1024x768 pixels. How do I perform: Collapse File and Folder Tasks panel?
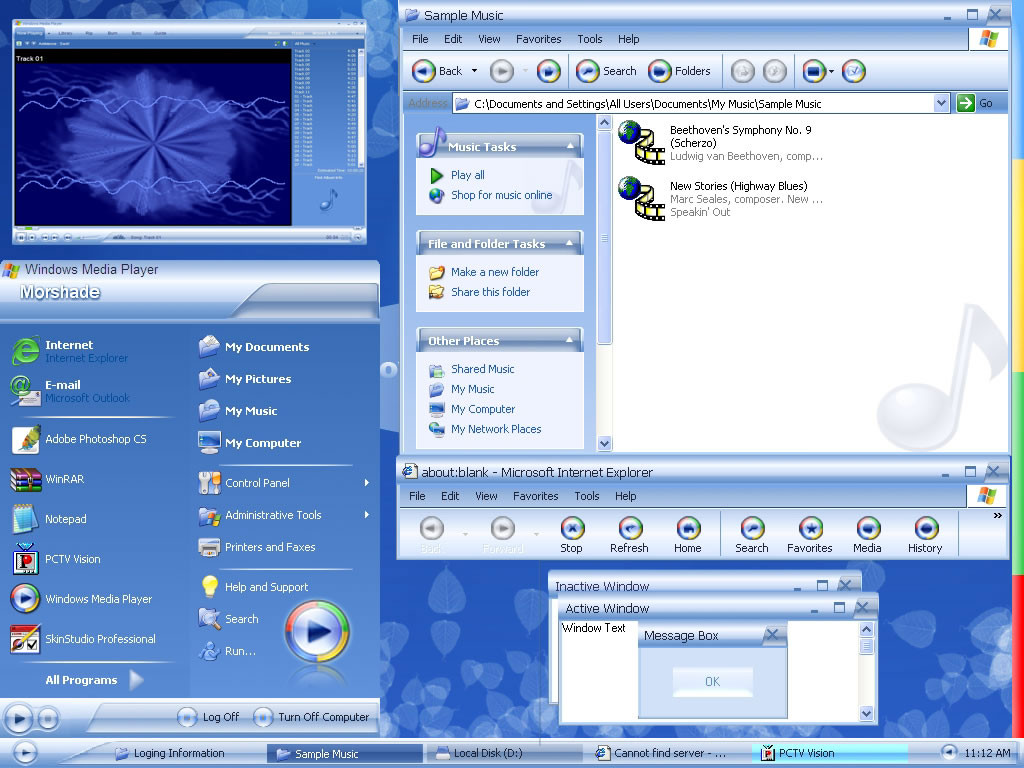click(x=570, y=243)
